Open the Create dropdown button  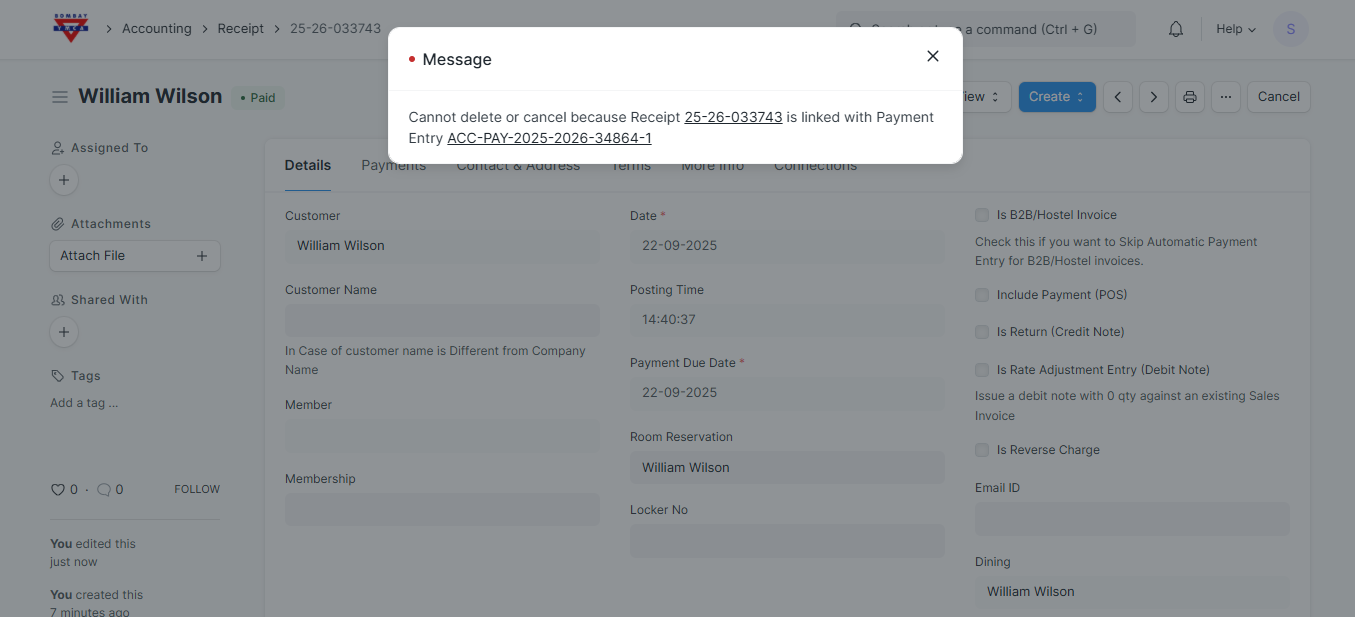click(x=1056, y=97)
